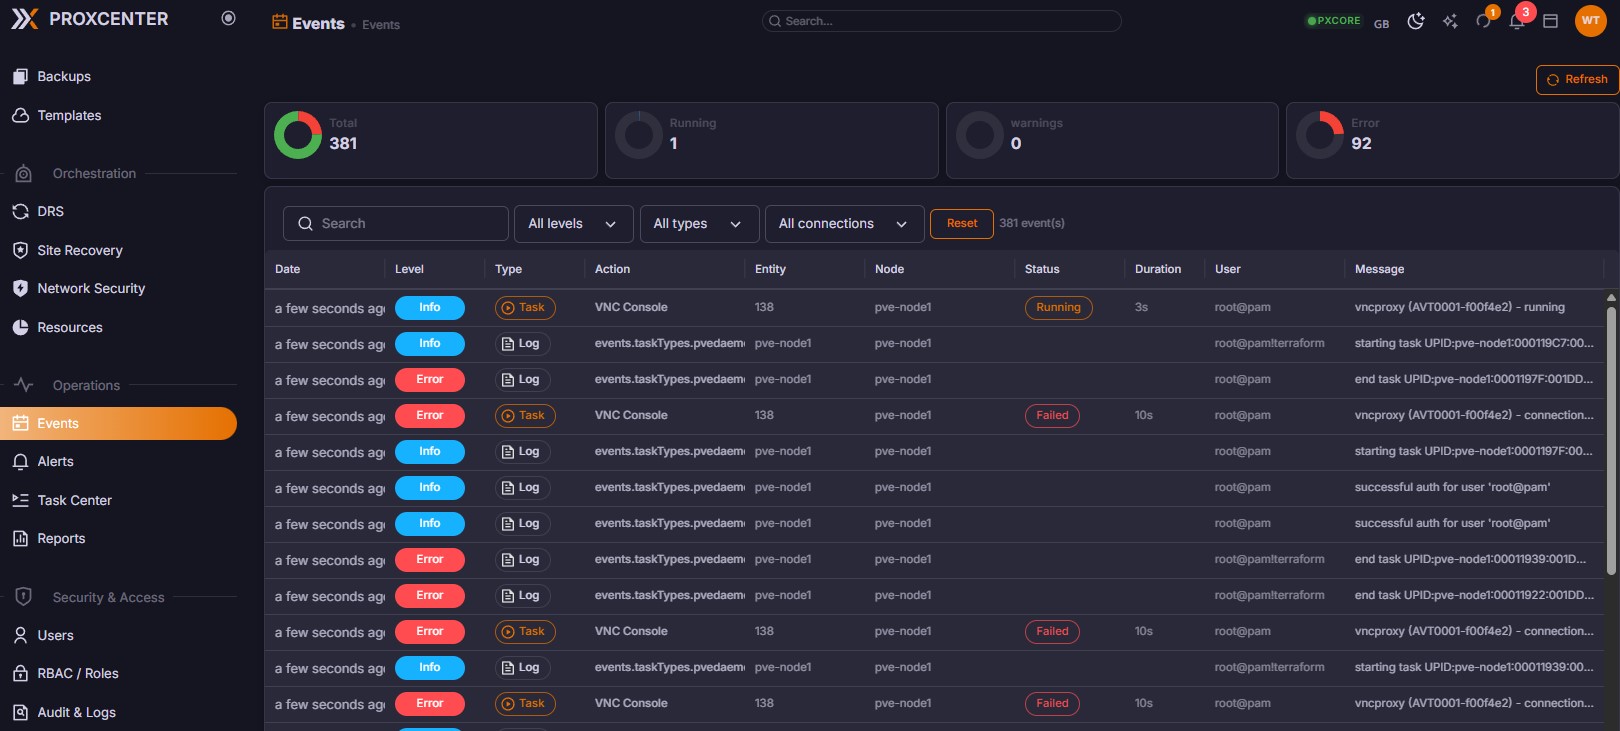Image resolution: width=1620 pixels, height=731 pixels.
Task: Open the All connections dropdown
Action: point(843,224)
